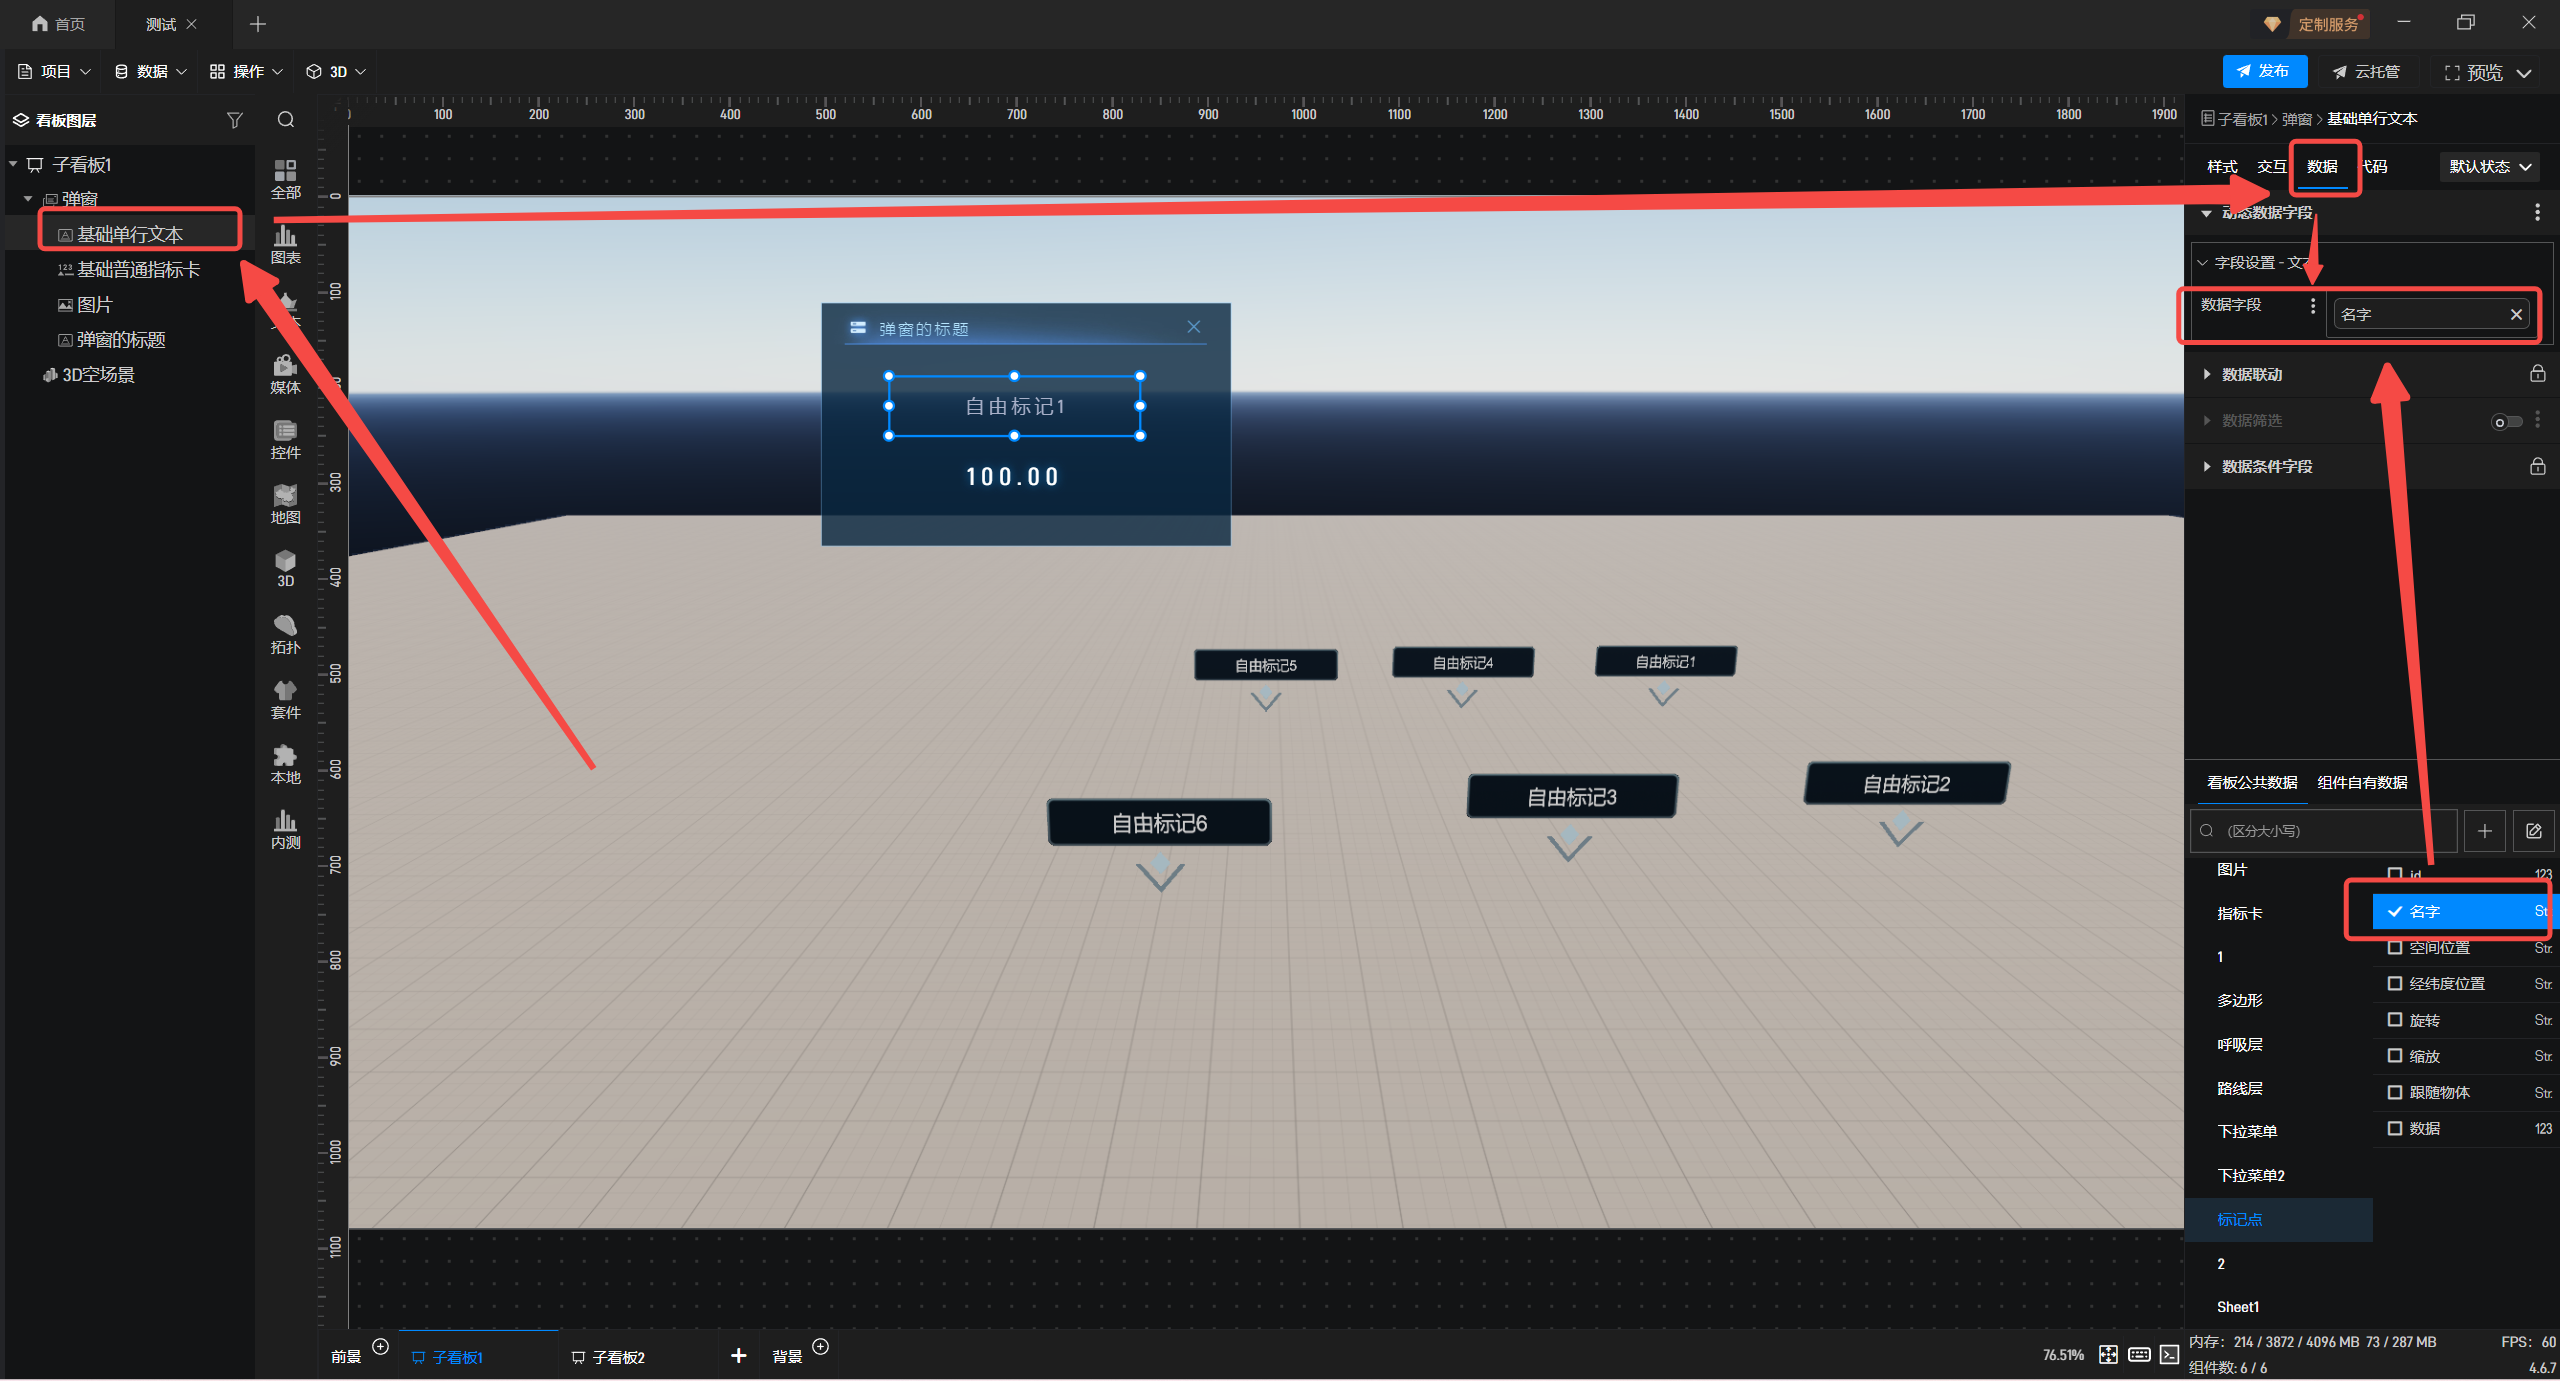Viewport: 2560px width, 1381px height.
Task: Select the 3D components category icon
Action: pos(285,567)
